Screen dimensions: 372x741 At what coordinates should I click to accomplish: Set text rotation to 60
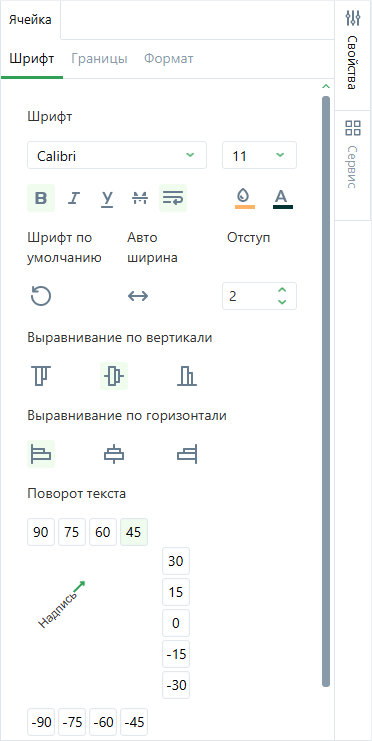[x=103, y=532]
